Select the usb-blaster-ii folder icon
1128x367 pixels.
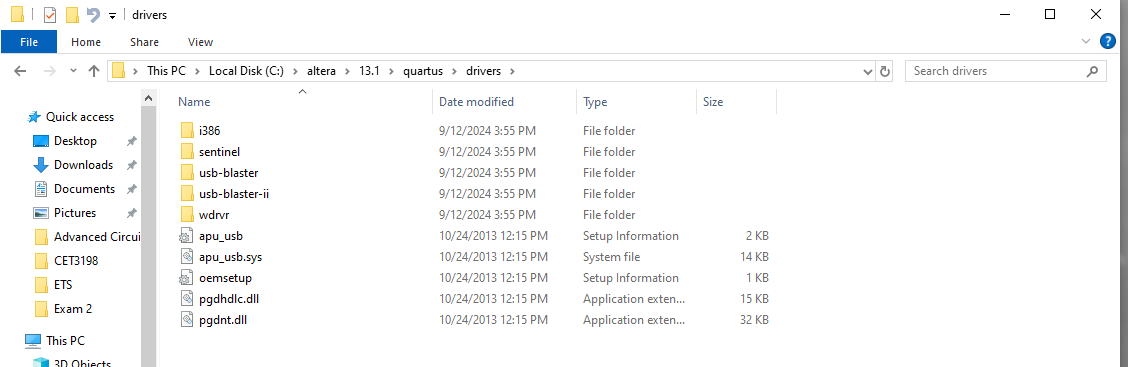click(x=187, y=194)
